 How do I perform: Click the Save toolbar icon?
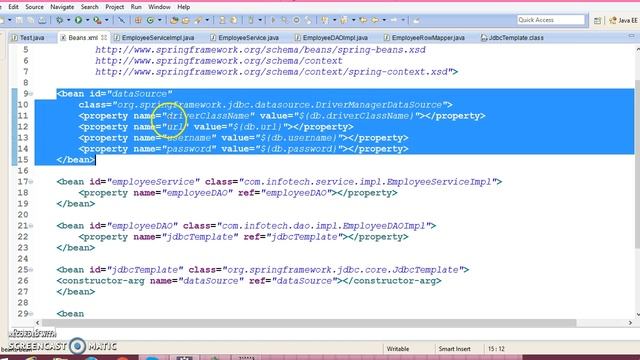(x=19, y=20)
